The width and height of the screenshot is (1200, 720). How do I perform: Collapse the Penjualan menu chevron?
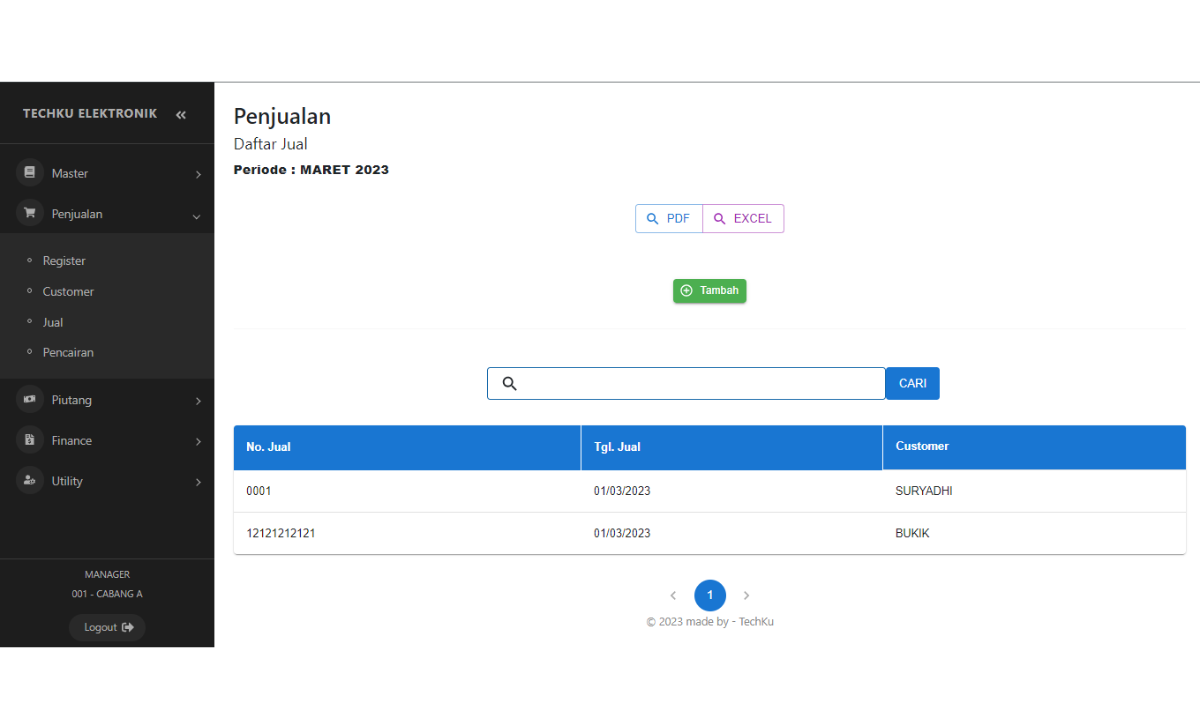tap(196, 216)
